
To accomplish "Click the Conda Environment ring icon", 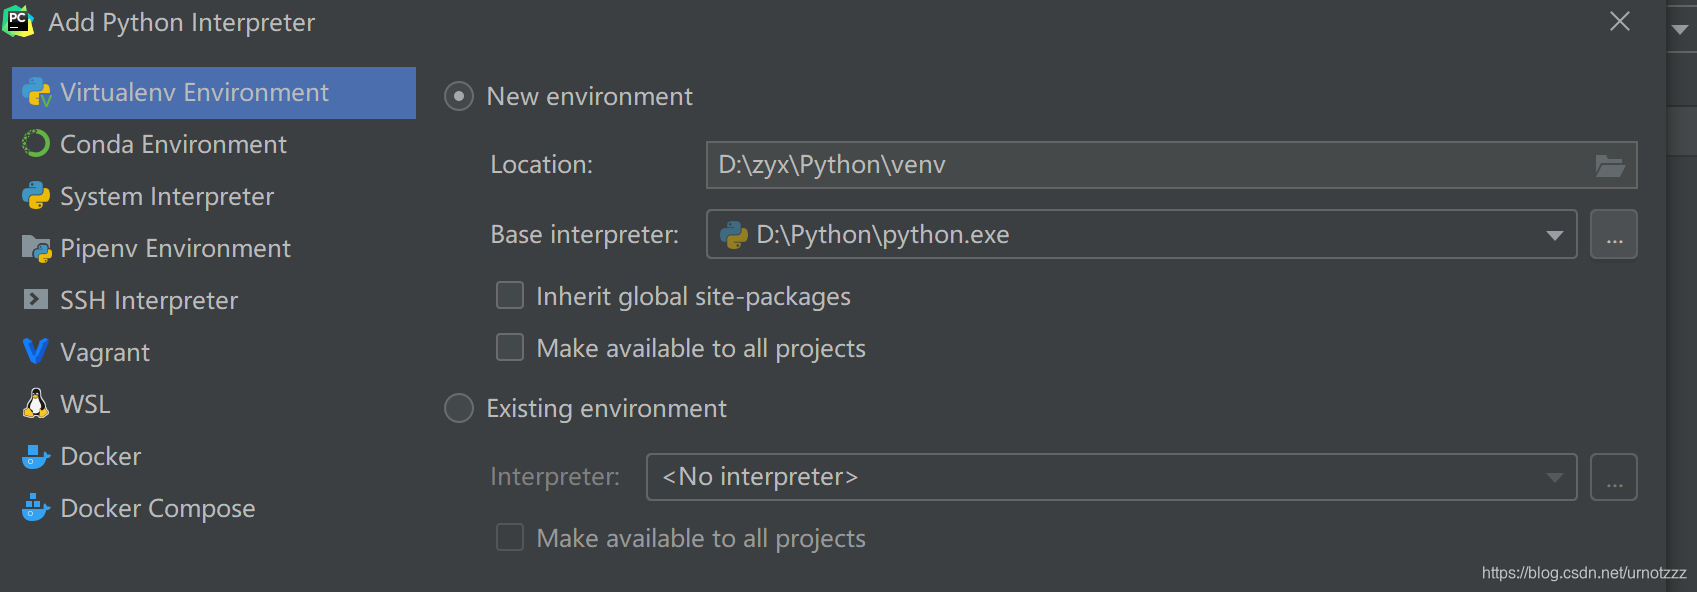I will (x=36, y=144).
